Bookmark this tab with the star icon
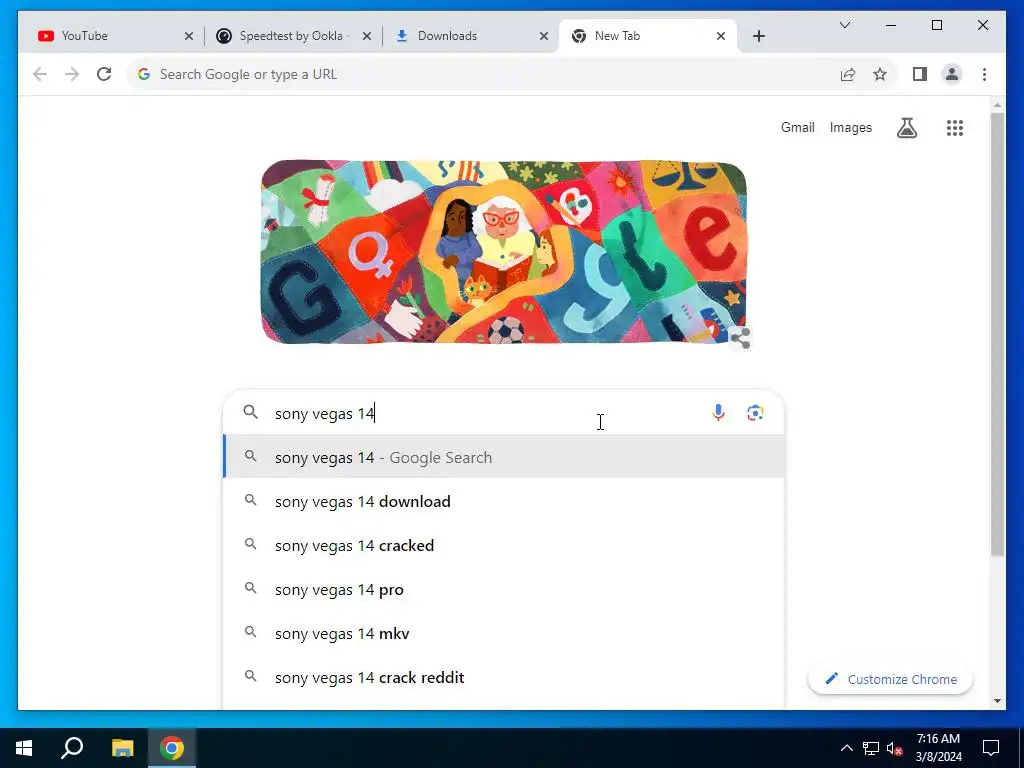Viewport: 1024px width, 768px height. pyautogui.click(x=880, y=74)
